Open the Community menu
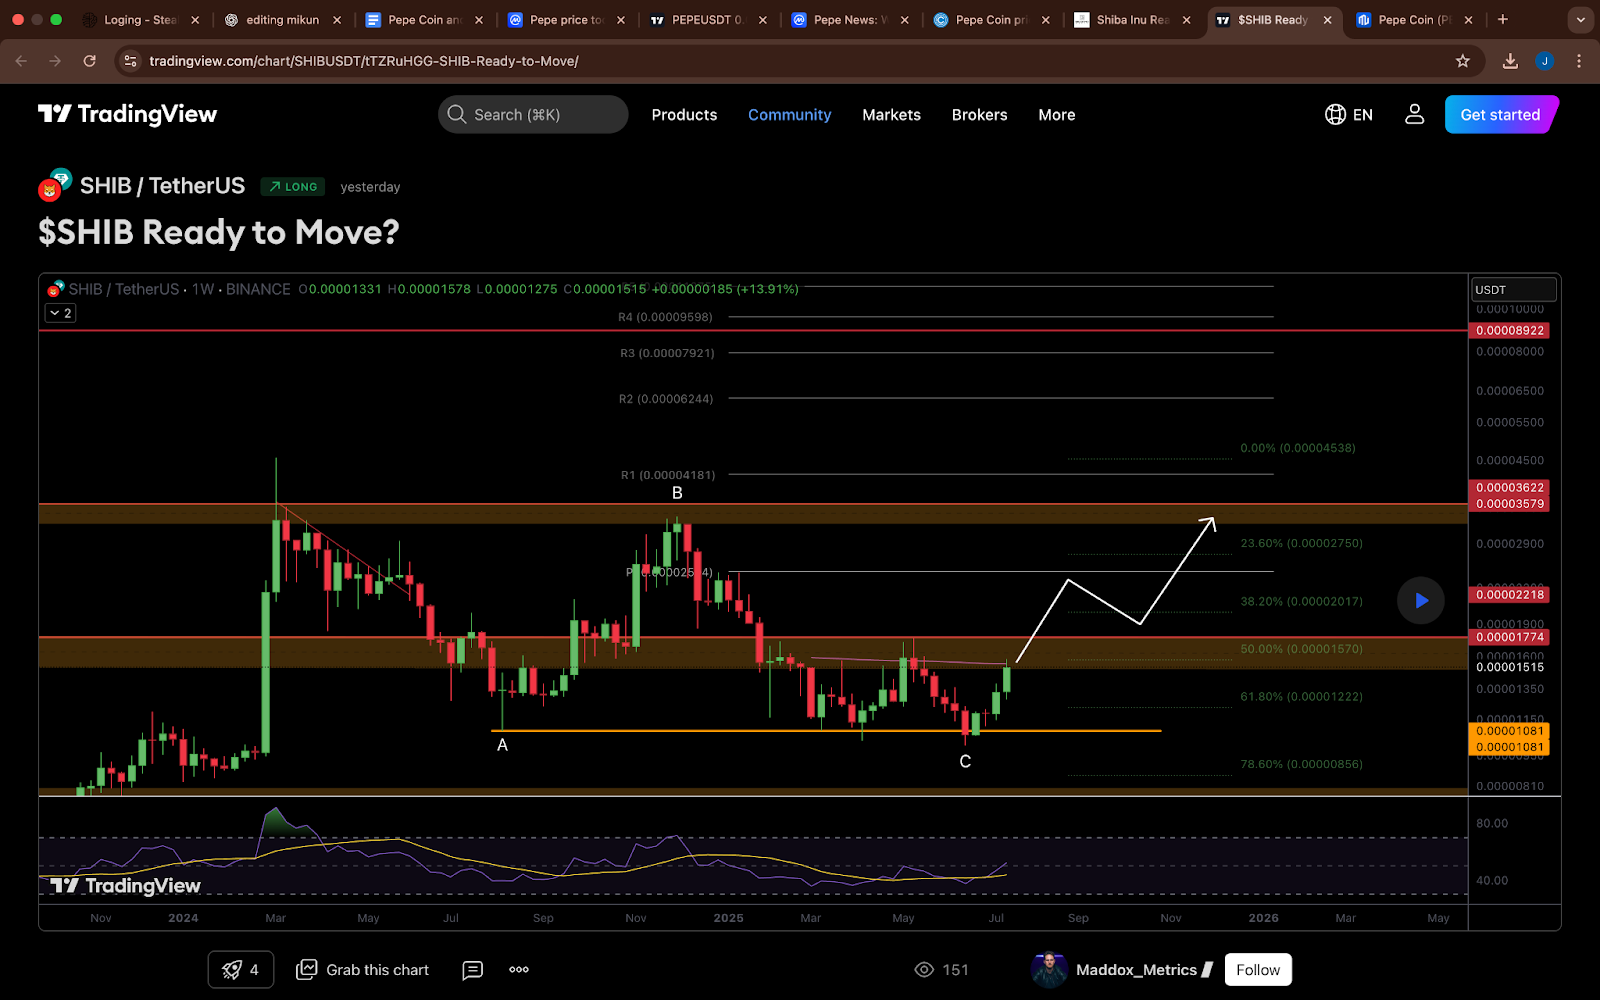This screenshot has height=1000, width=1600. tap(789, 115)
